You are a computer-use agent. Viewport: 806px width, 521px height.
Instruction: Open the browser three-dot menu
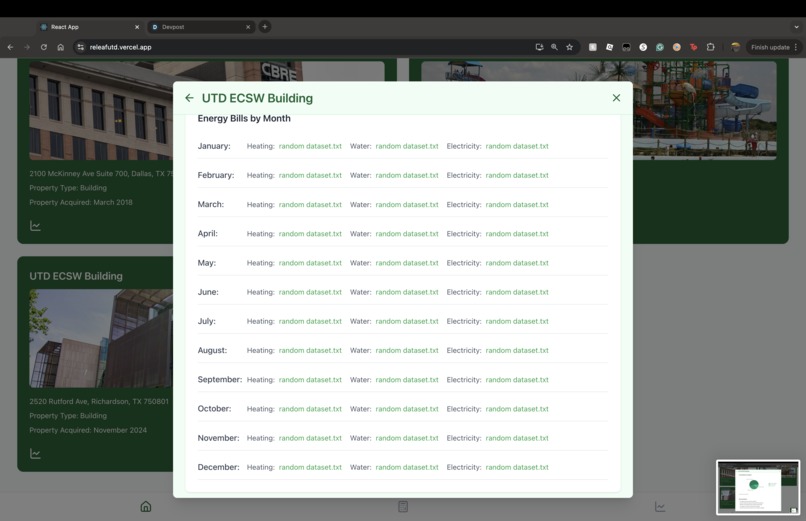click(796, 47)
